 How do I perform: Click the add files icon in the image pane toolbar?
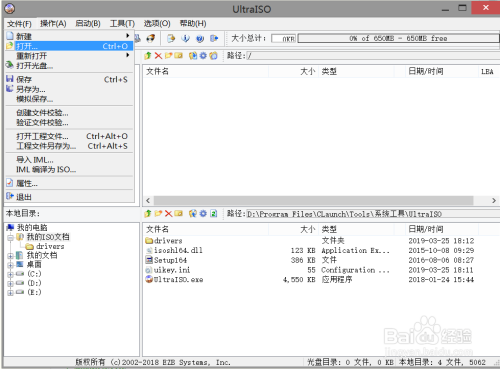[193, 55]
